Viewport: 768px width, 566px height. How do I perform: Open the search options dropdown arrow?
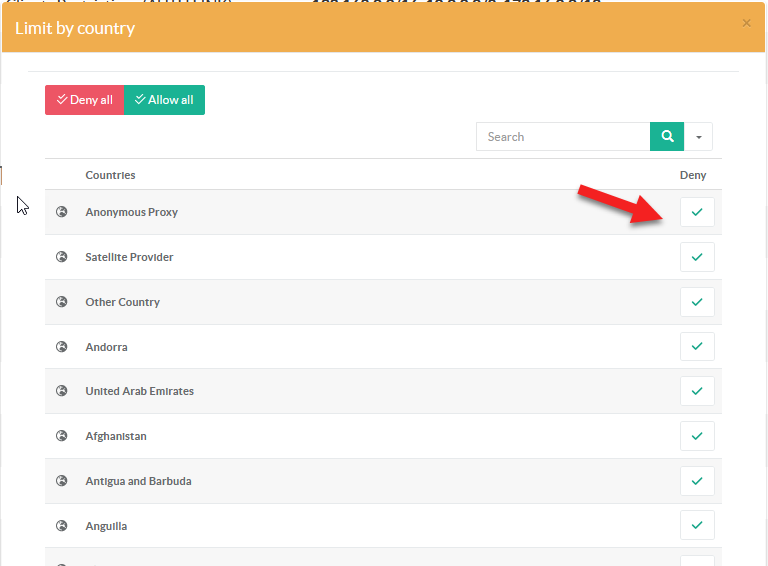[x=698, y=137]
